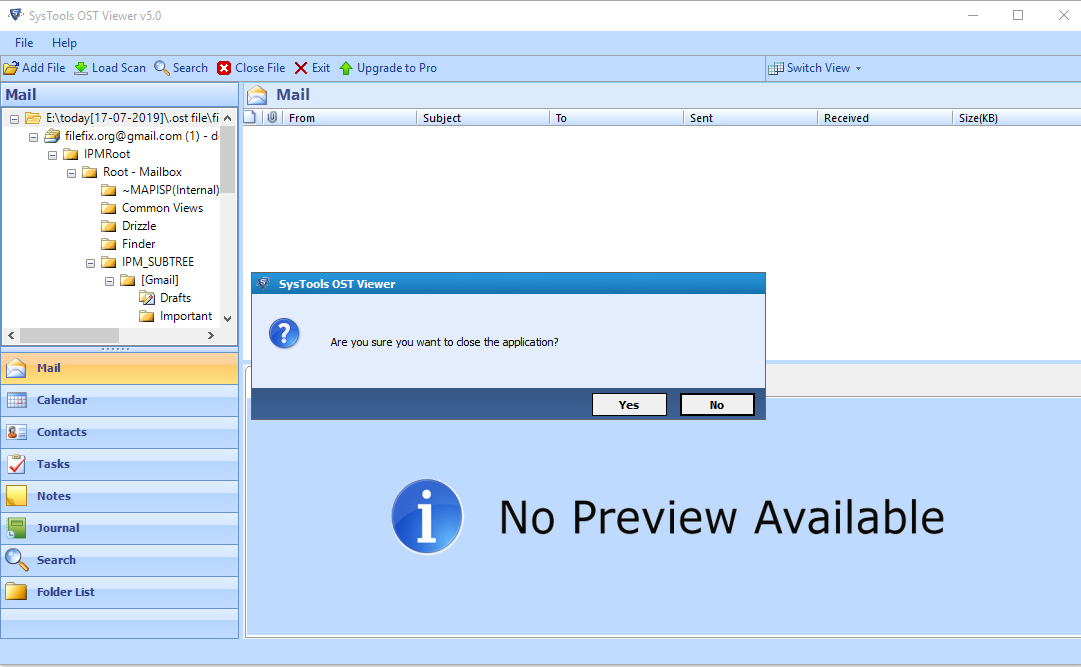1081x667 pixels.
Task: Collapse the [Gmail] folder node
Action: 110,281
